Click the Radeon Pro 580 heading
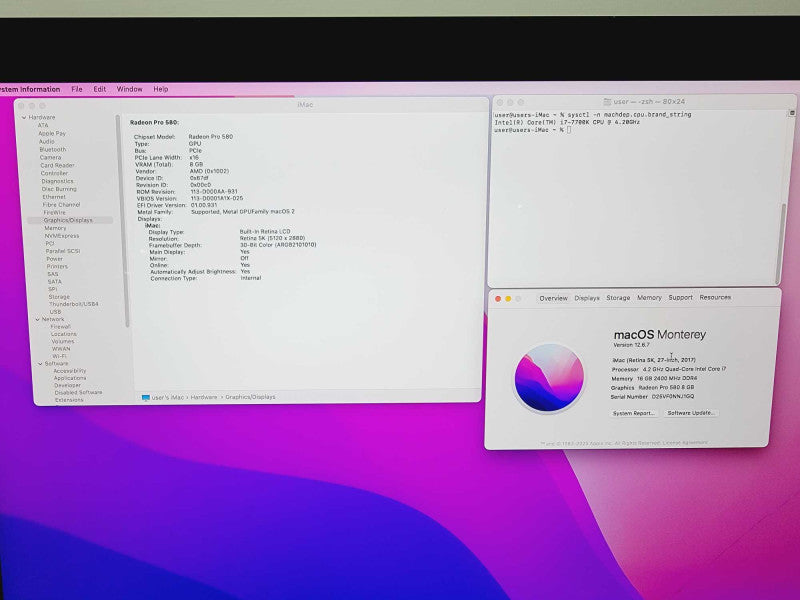Screen dimensions: 800x600 point(154,122)
